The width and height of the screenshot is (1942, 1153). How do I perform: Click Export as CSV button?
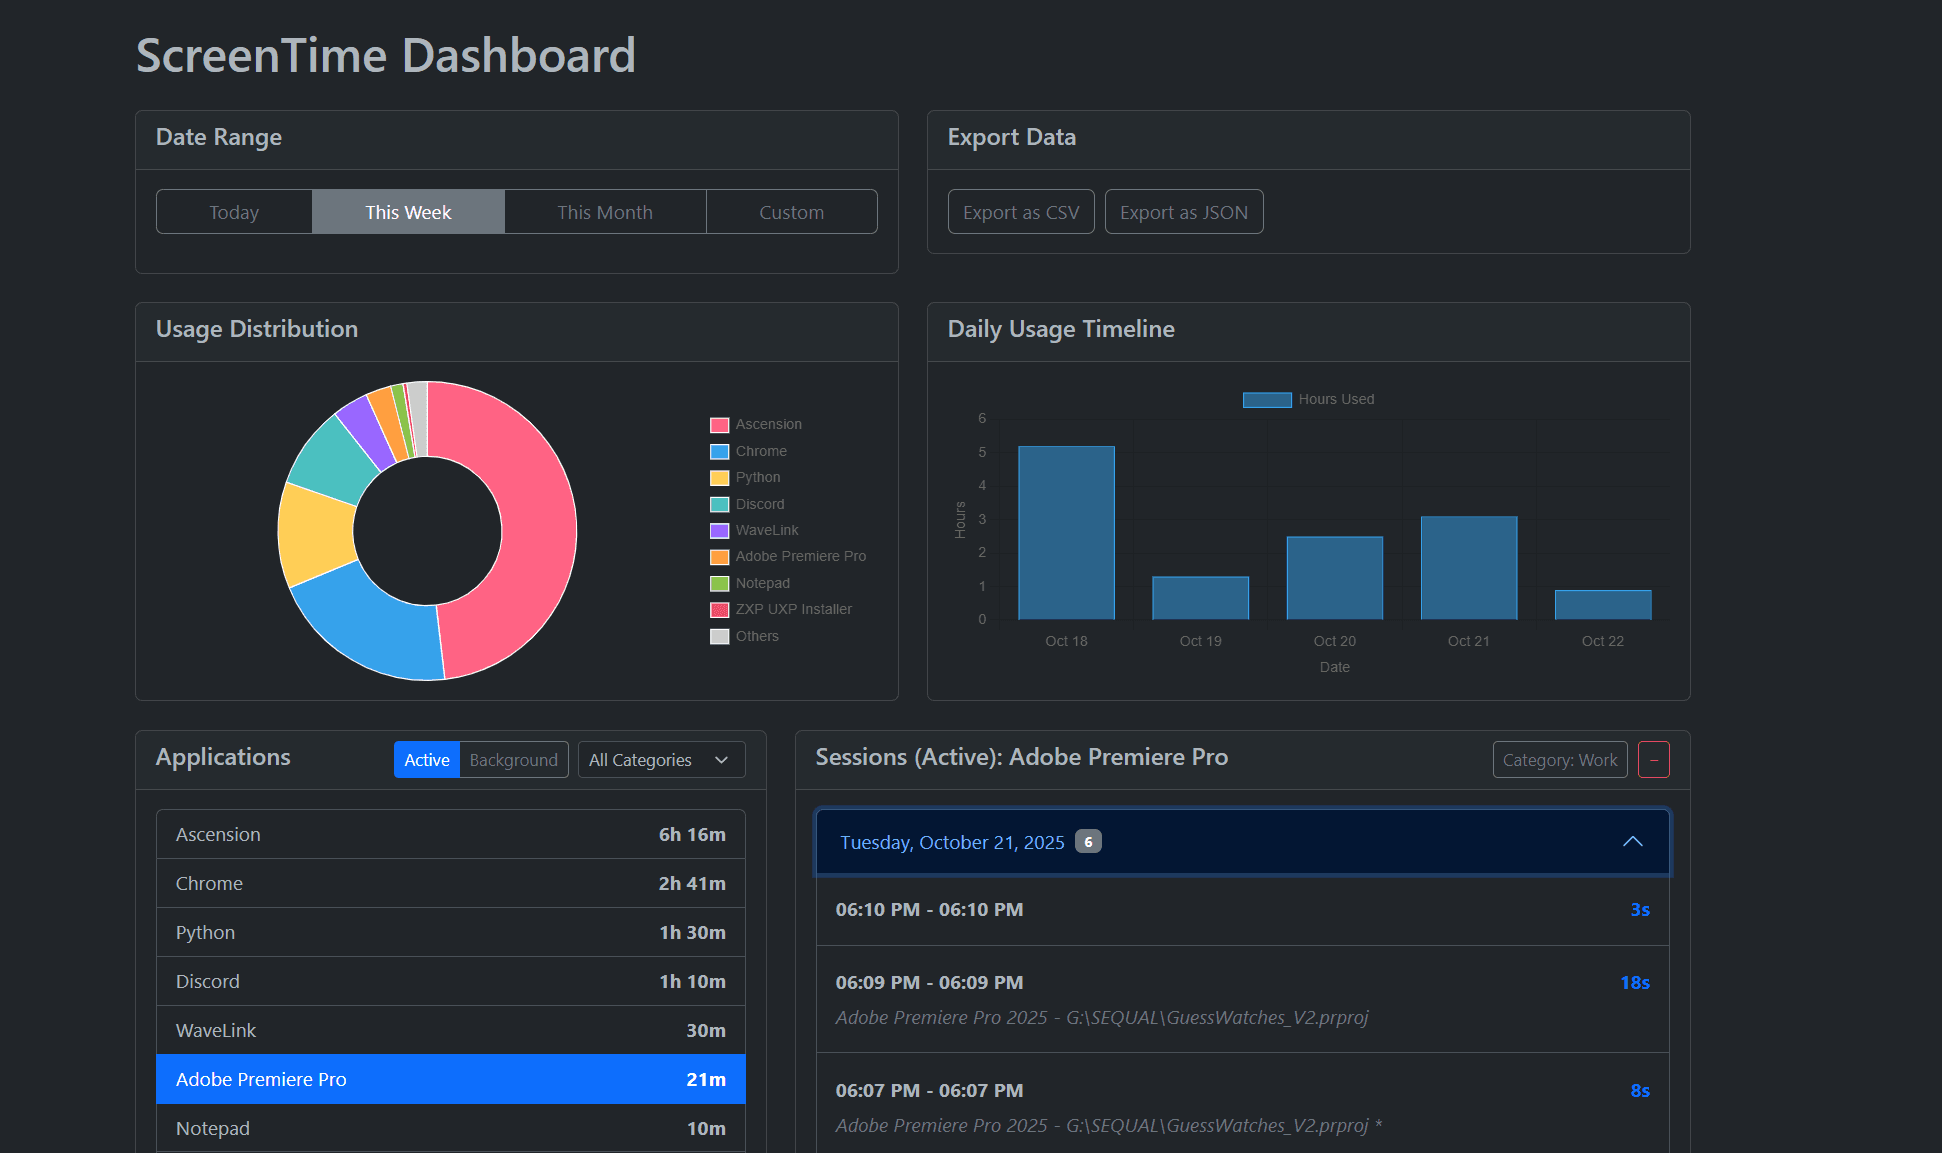tap(1020, 212)
